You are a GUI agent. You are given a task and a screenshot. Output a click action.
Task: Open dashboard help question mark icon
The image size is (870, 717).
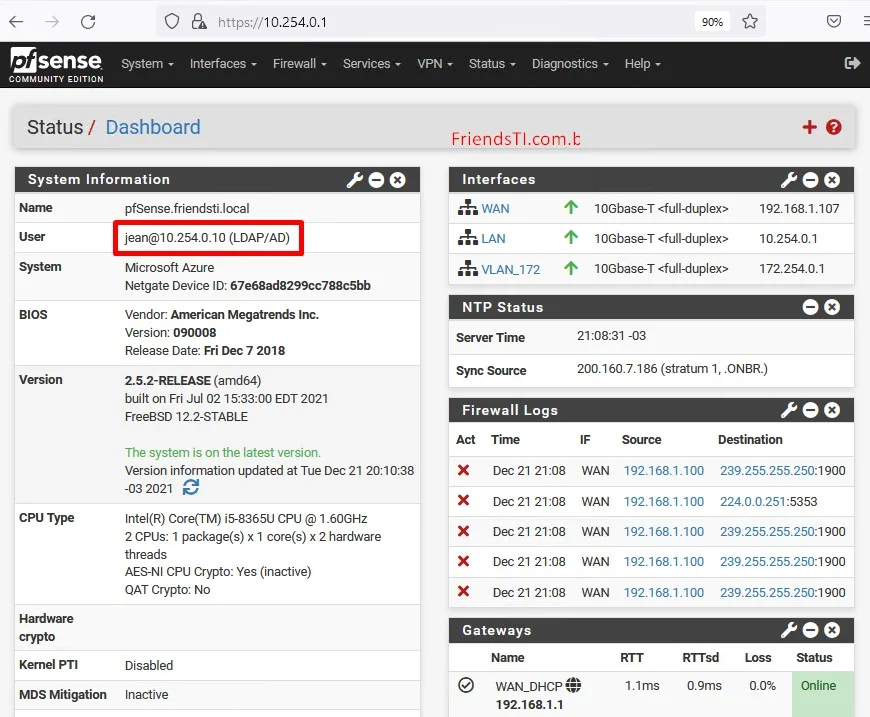tap(834, 127)
